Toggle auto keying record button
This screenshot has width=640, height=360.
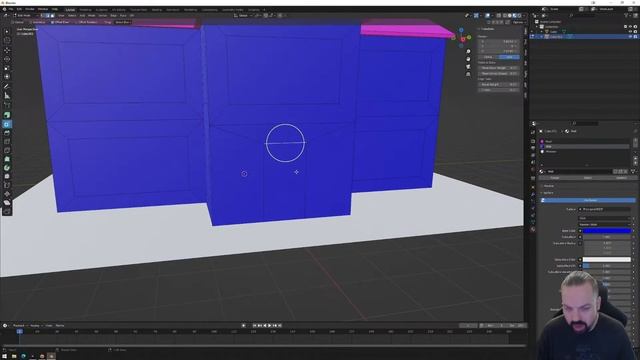coord(244,325)
